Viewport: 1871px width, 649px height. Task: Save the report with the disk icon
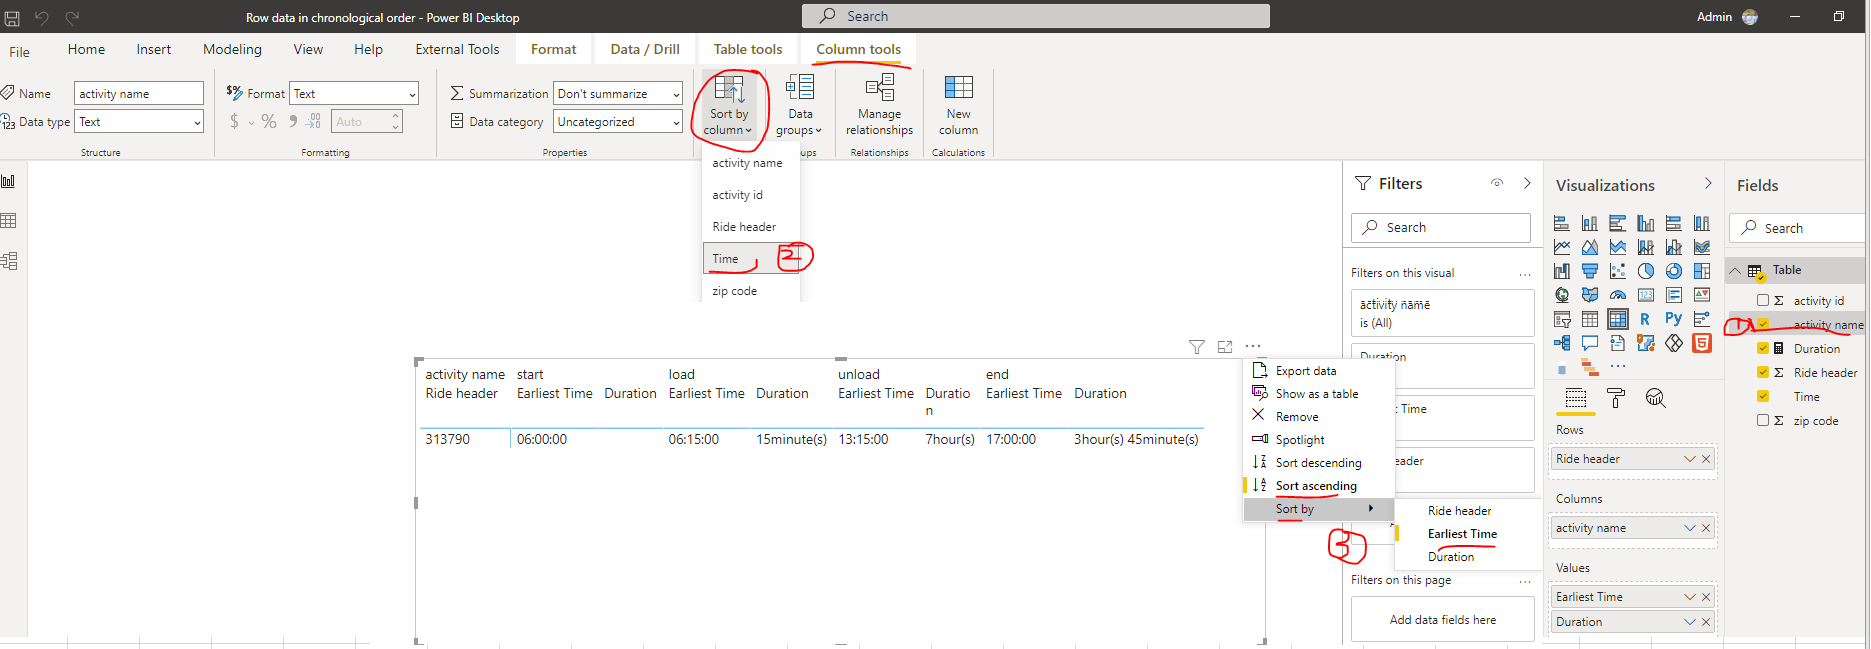pyautogui.click(x=12, y=18)
